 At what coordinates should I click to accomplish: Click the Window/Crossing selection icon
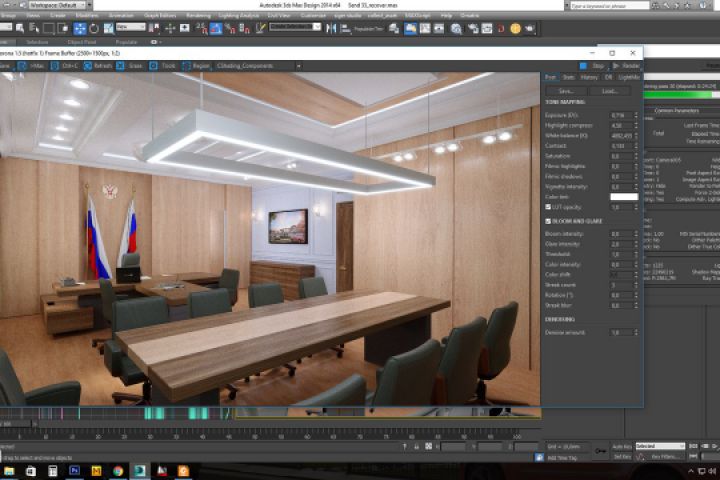coord(63,28)
